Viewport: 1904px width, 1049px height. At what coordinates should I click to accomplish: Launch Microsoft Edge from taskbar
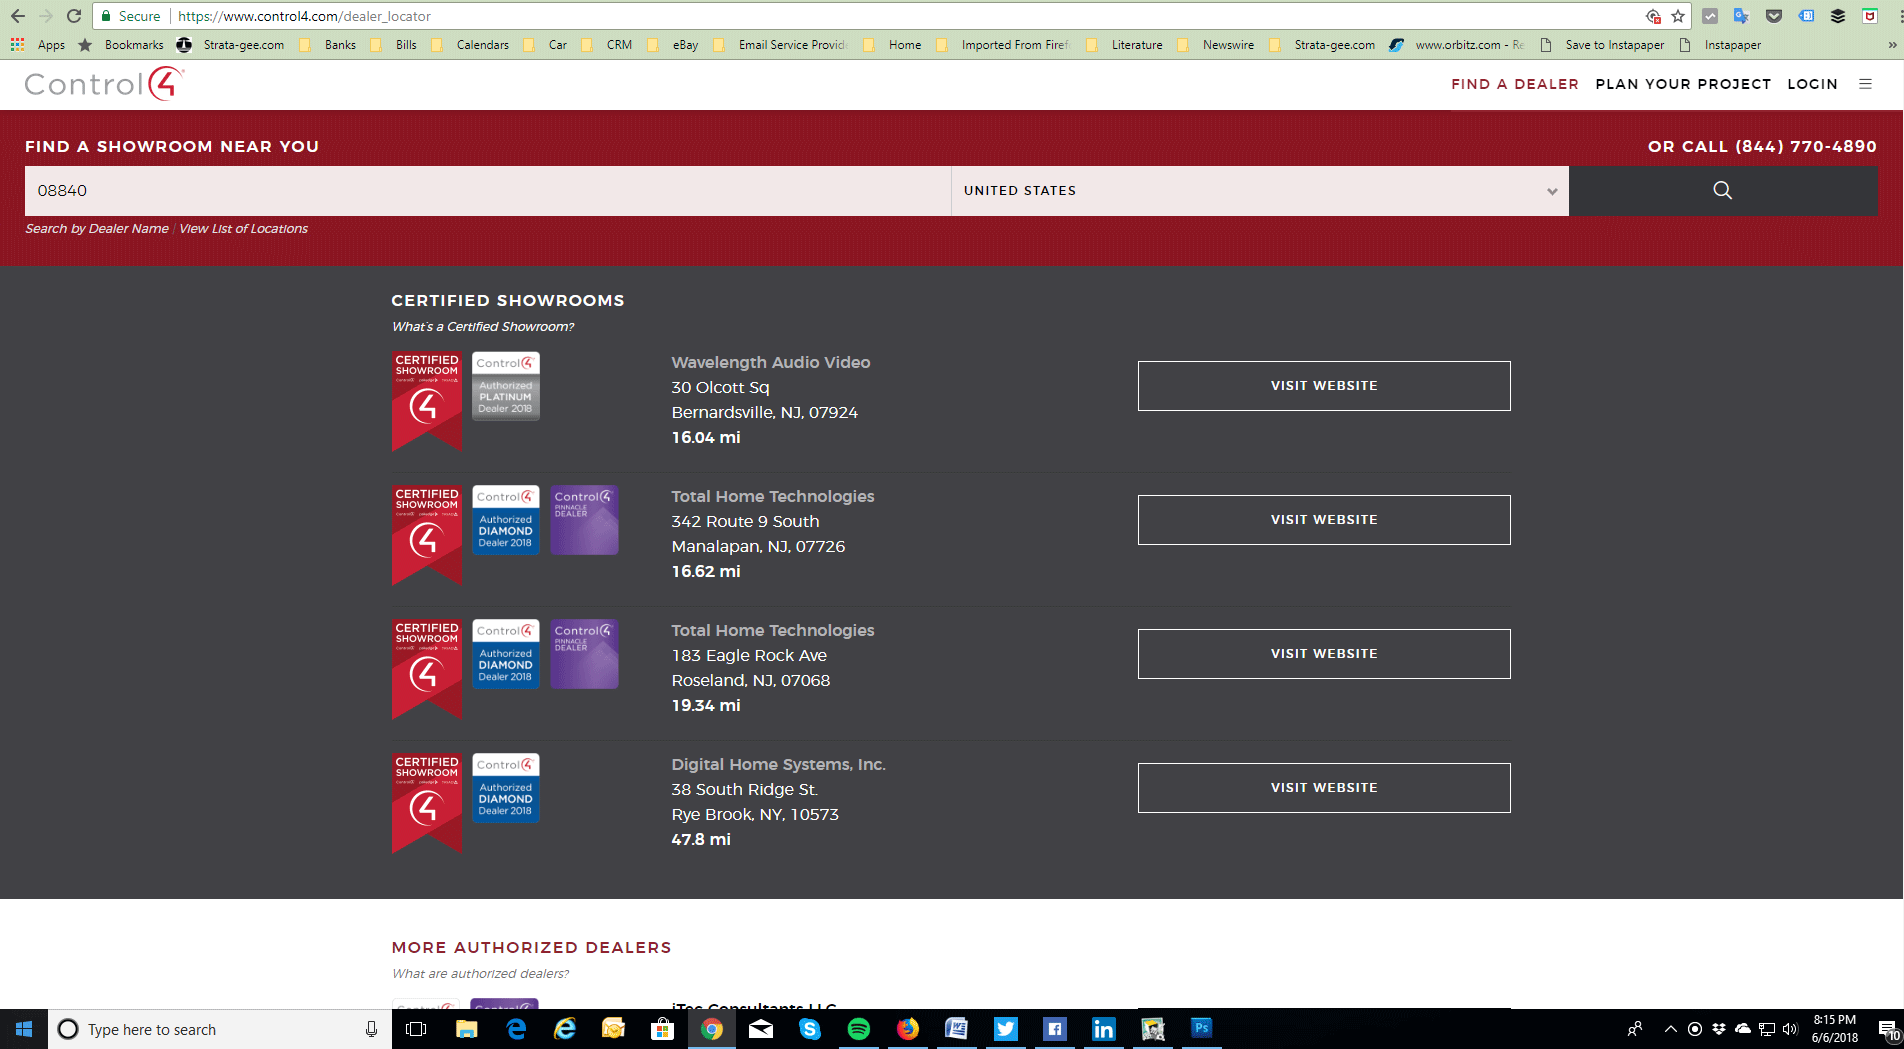pos(516,1029)
